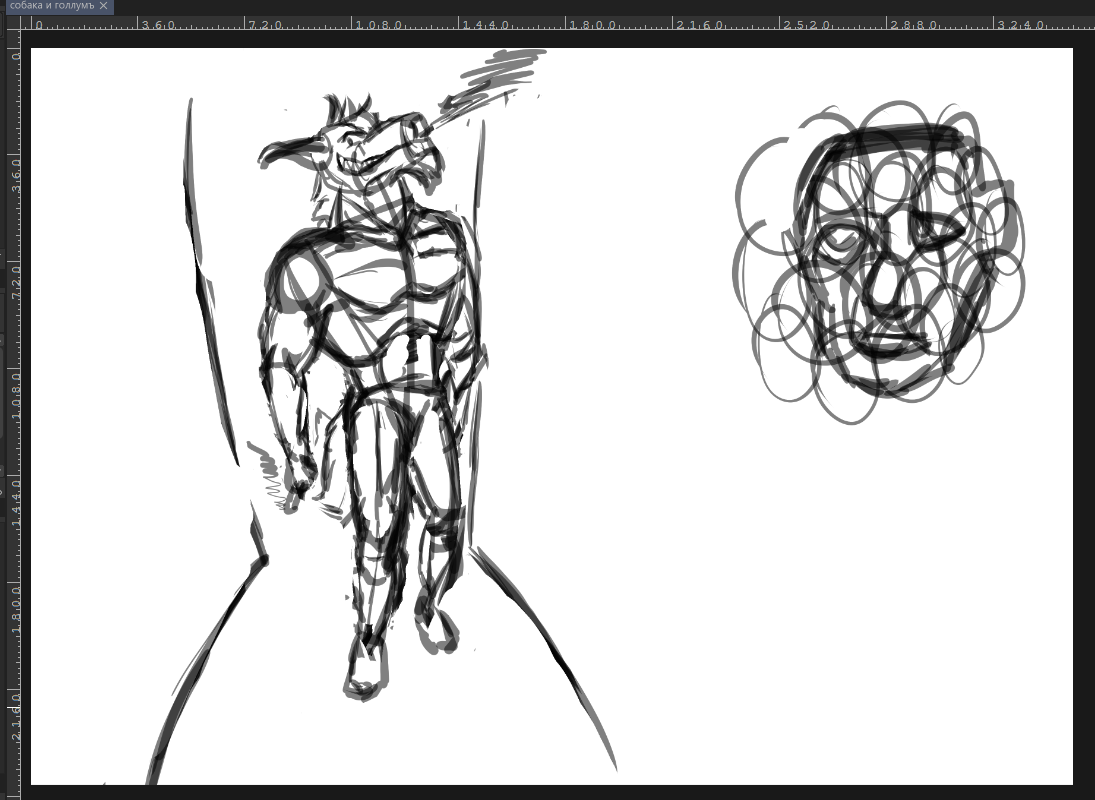Switch to the собака и голлумъ document tab

50,6
